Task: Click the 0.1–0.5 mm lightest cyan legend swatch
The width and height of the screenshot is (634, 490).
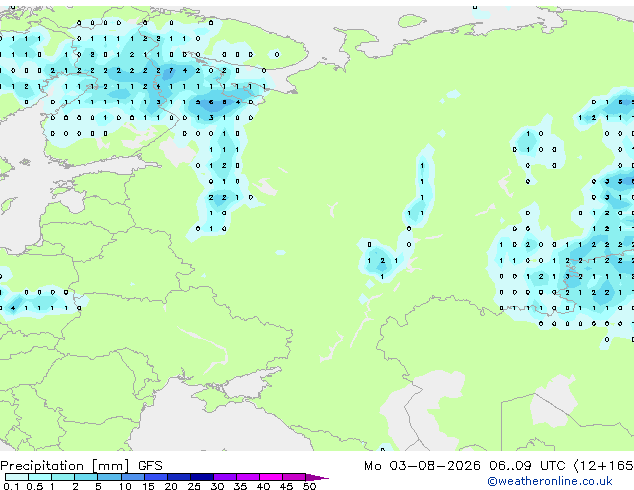Action: coord(17,477)
